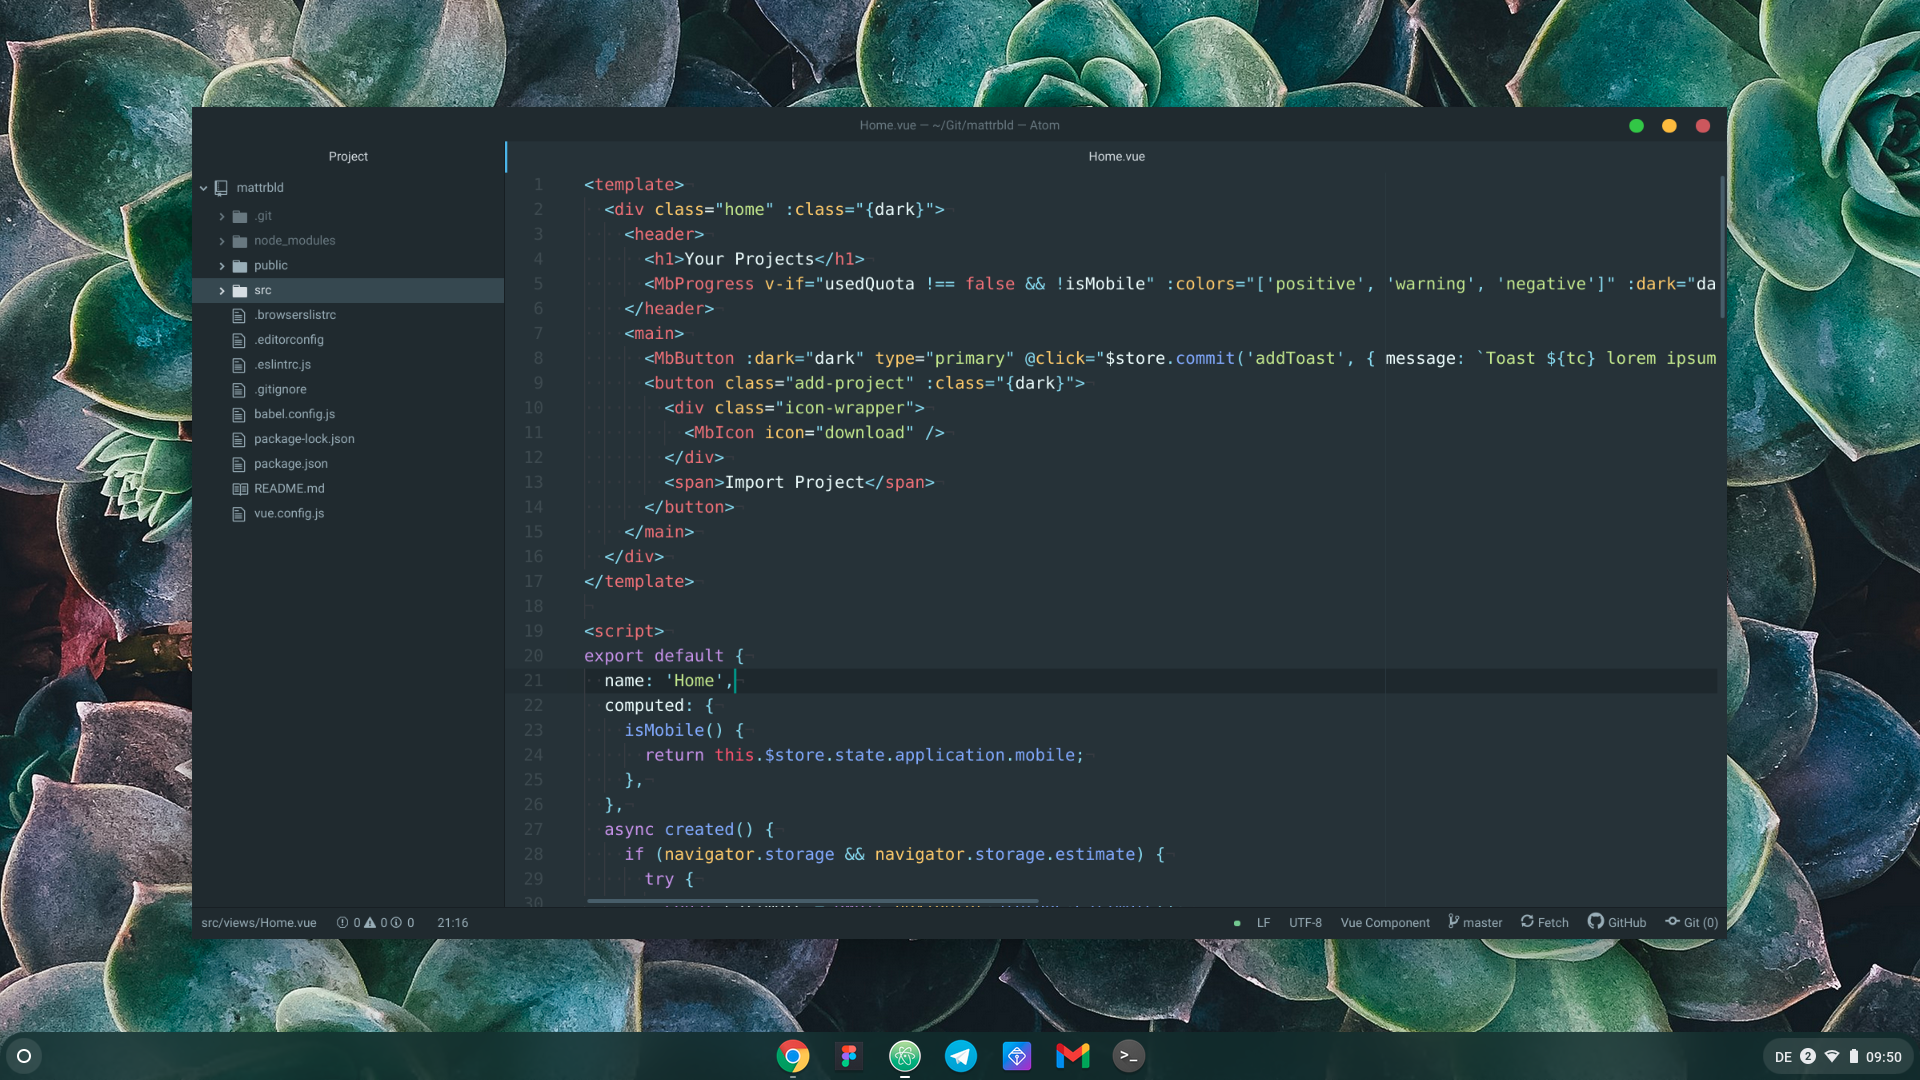Open GitHub panel from the status bar
This screenshot has height=1080, width=1920.
pyautogui.click(x=1616, y=922)
